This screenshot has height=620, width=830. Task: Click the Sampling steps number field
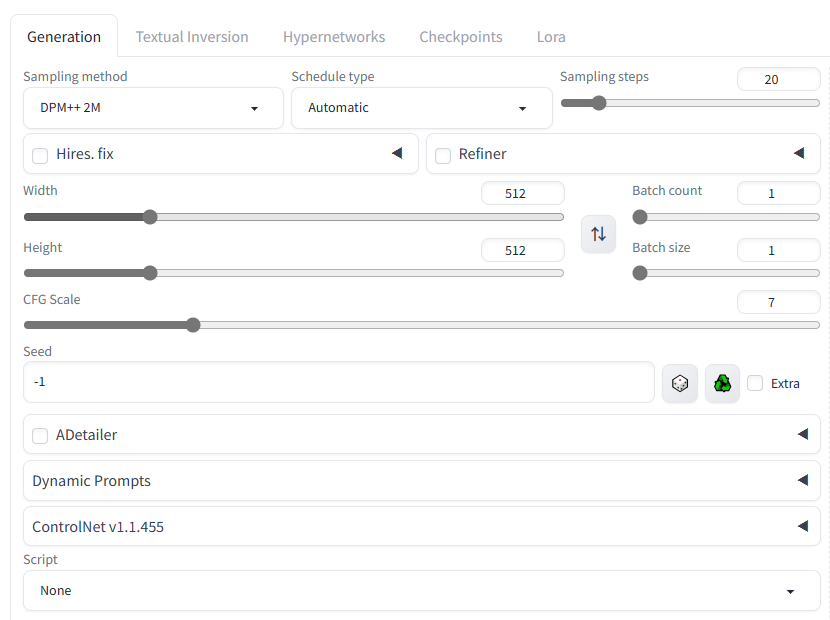coord(779,79)
